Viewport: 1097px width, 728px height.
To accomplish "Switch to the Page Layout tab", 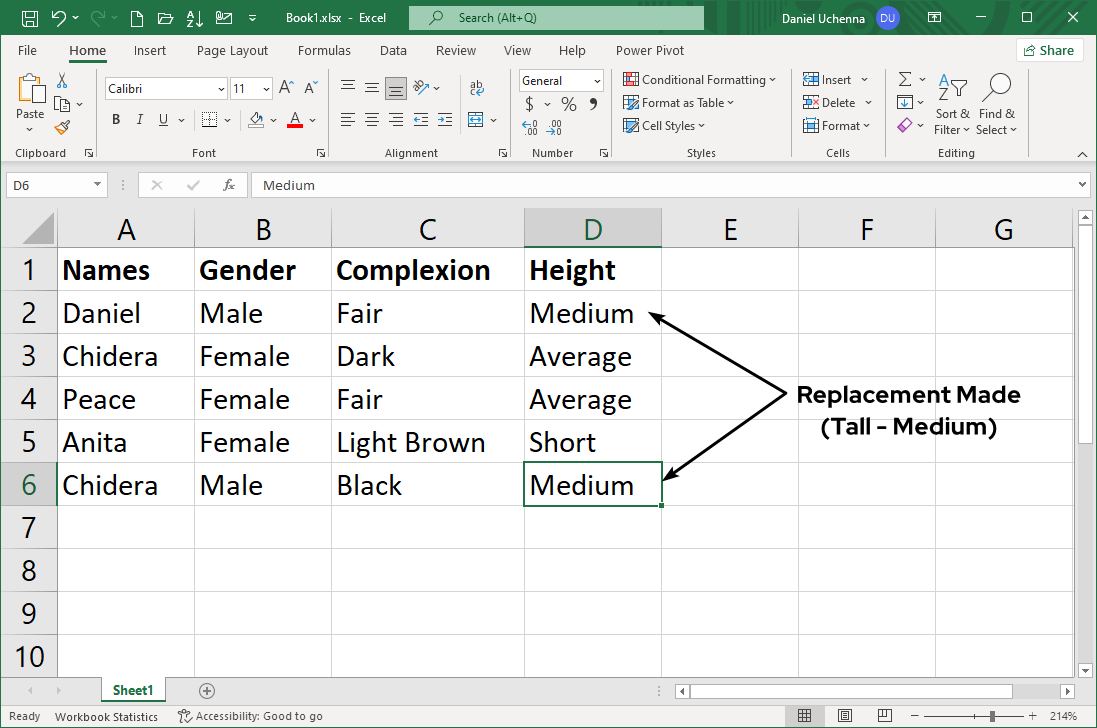I will pos(232,51).
